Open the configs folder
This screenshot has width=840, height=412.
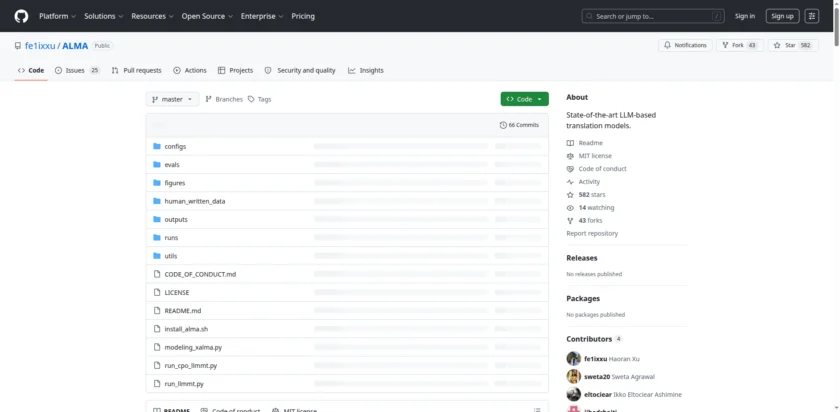(175, 146)
